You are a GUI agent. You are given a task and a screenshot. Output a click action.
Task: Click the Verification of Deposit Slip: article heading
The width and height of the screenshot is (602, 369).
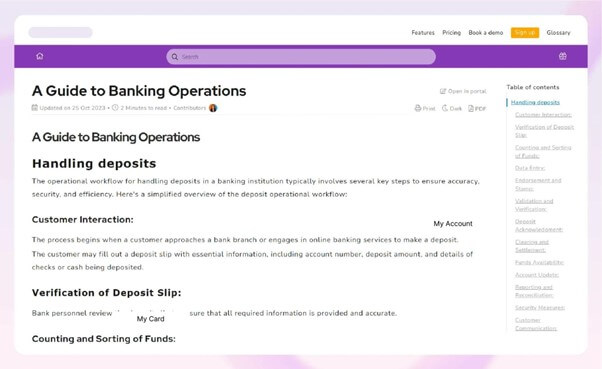coord(106,293)
